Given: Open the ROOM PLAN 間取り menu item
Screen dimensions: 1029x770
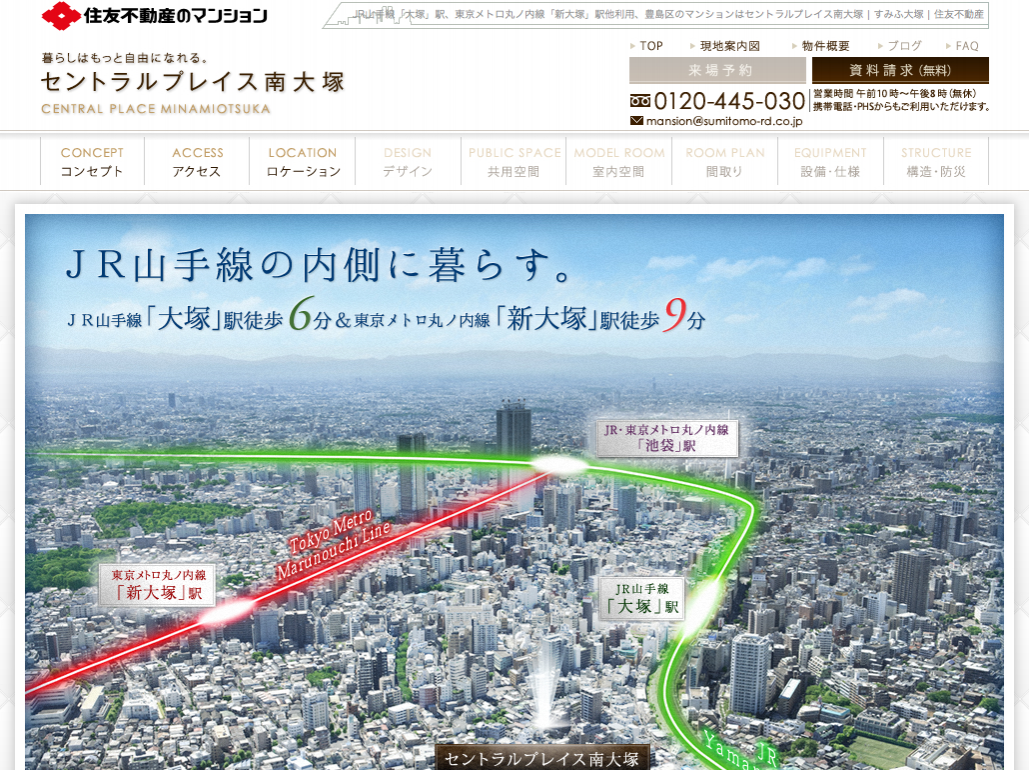Looking at the screenshot, I should 725,162.
